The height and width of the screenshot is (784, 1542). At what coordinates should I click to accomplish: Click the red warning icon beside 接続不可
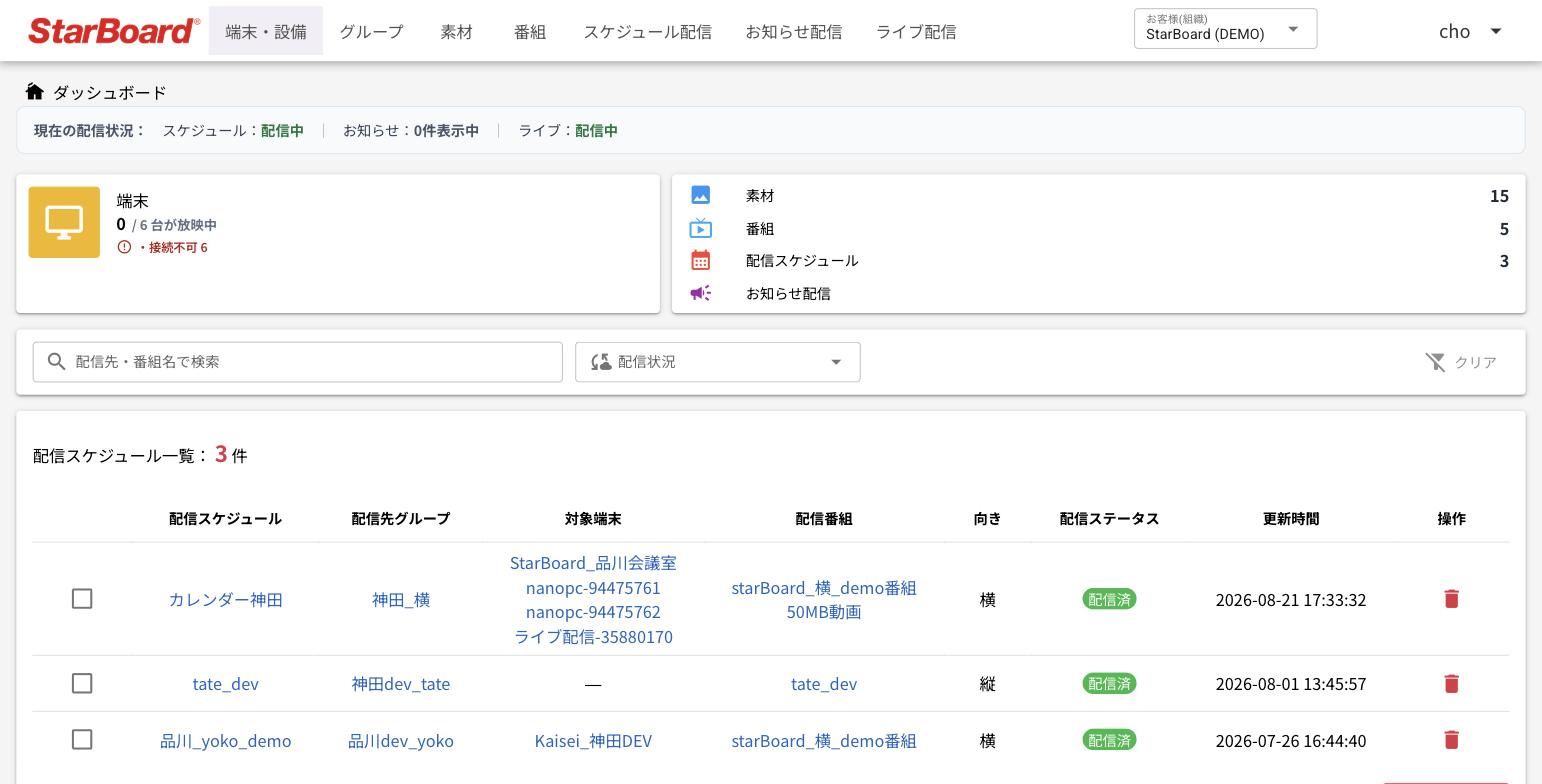pos(124,247)
